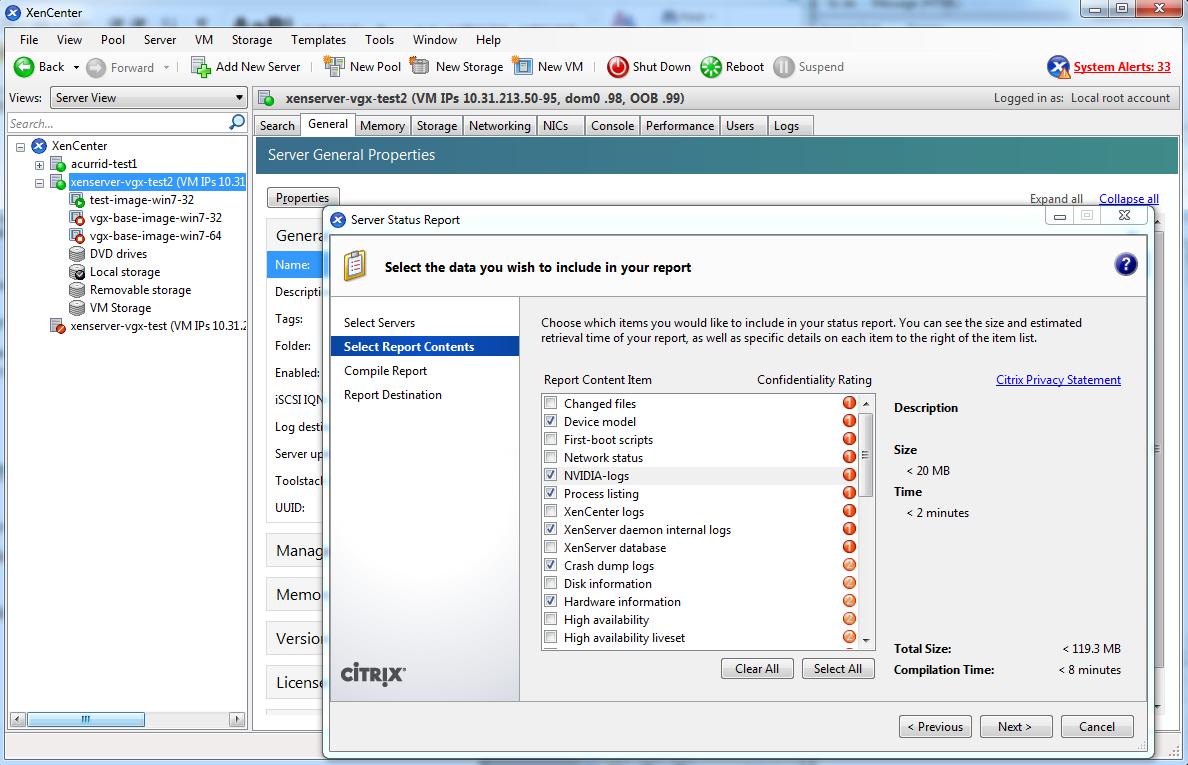Click the help question mark in the dialog

pyautogui.click(x=1126, y=264)
